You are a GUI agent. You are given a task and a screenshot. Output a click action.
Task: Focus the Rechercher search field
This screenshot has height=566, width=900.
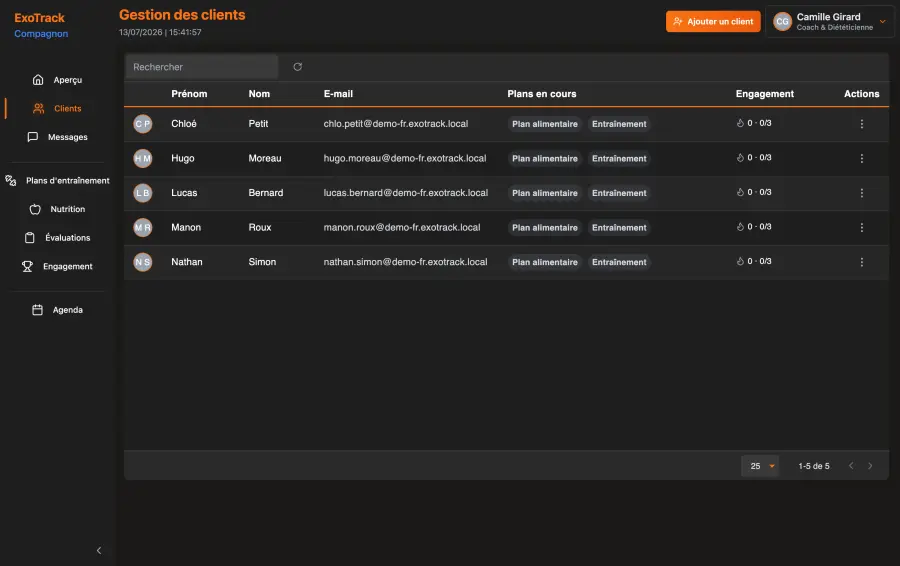click(201, 67)
